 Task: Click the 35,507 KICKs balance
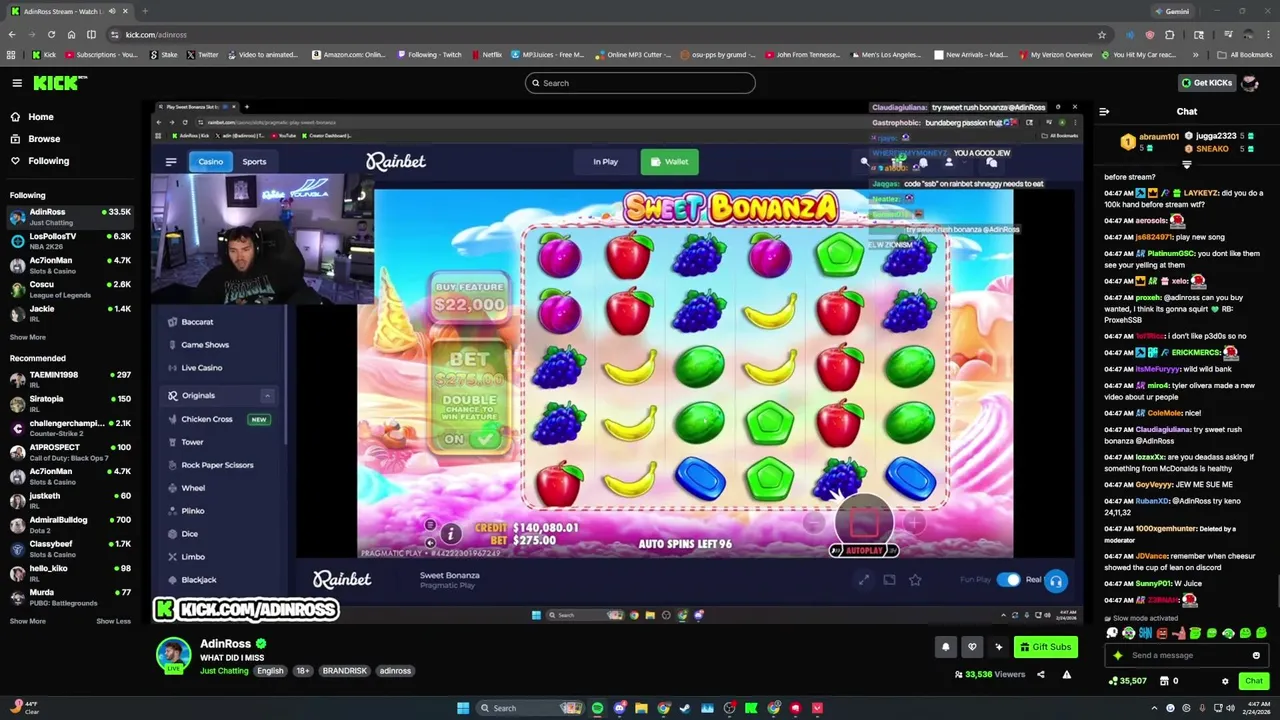tap(1128, 681)
